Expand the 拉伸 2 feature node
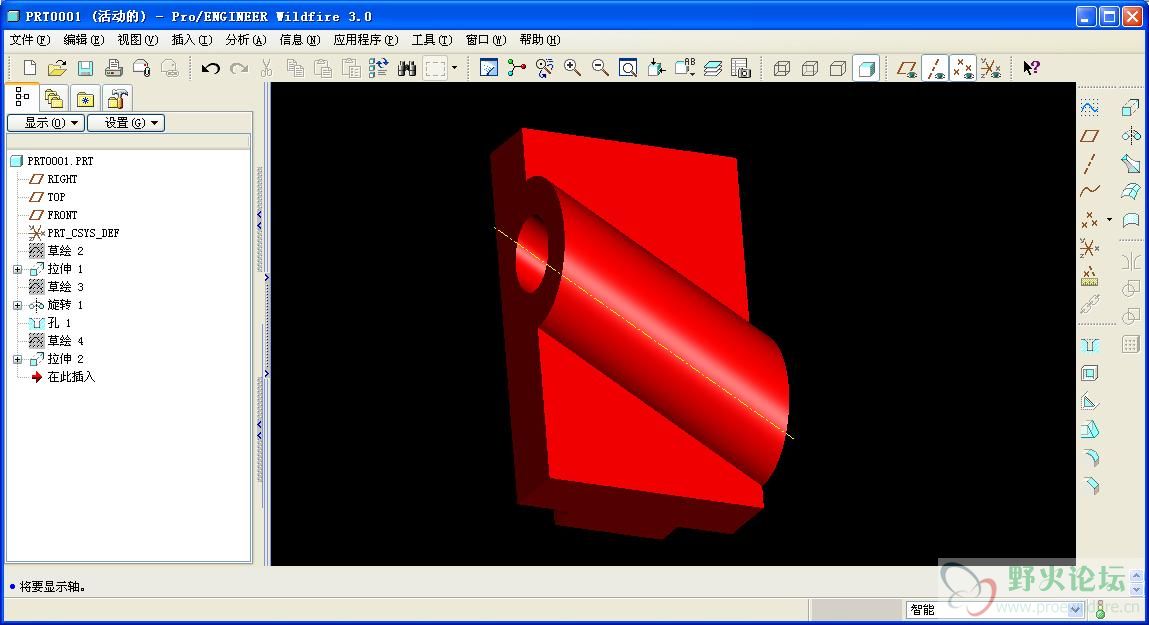Image resolution: width=1149 pixels, height=625 pixels. pyautogui.click(x=18, y=360)
